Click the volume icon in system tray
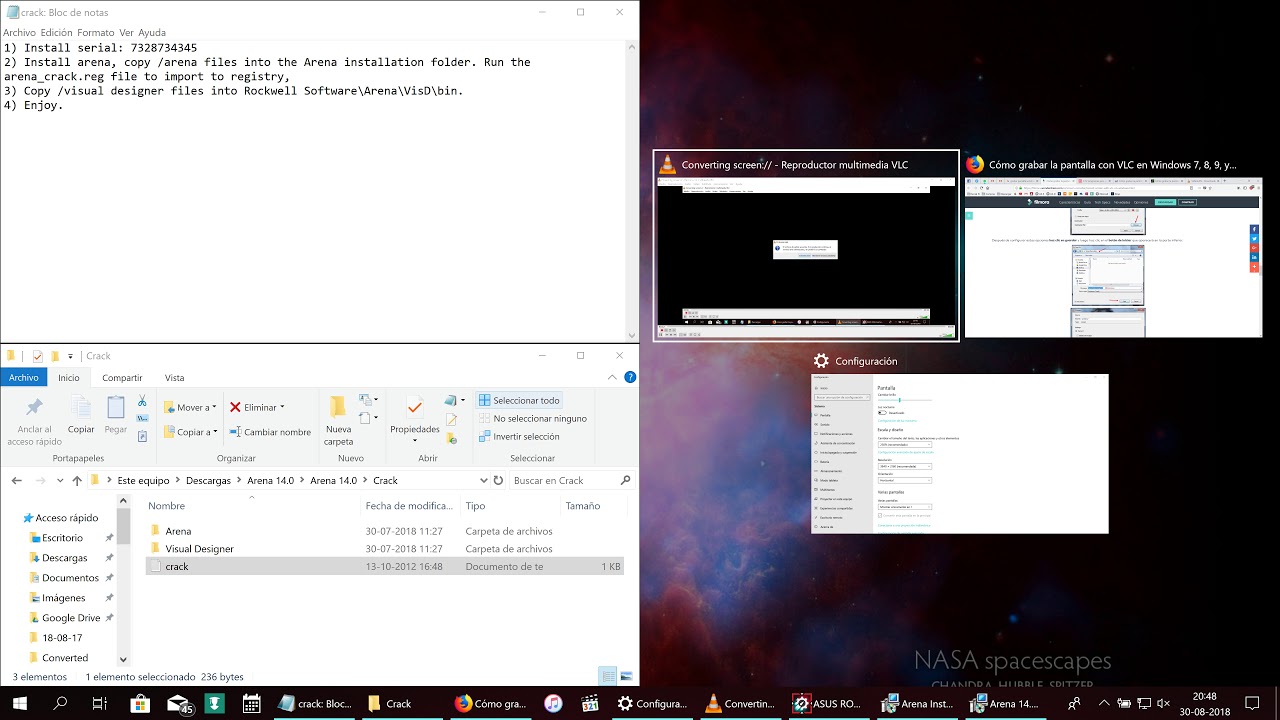Image resolution: width=1280 pixels, height=720 pixels. pos(1163,703)
